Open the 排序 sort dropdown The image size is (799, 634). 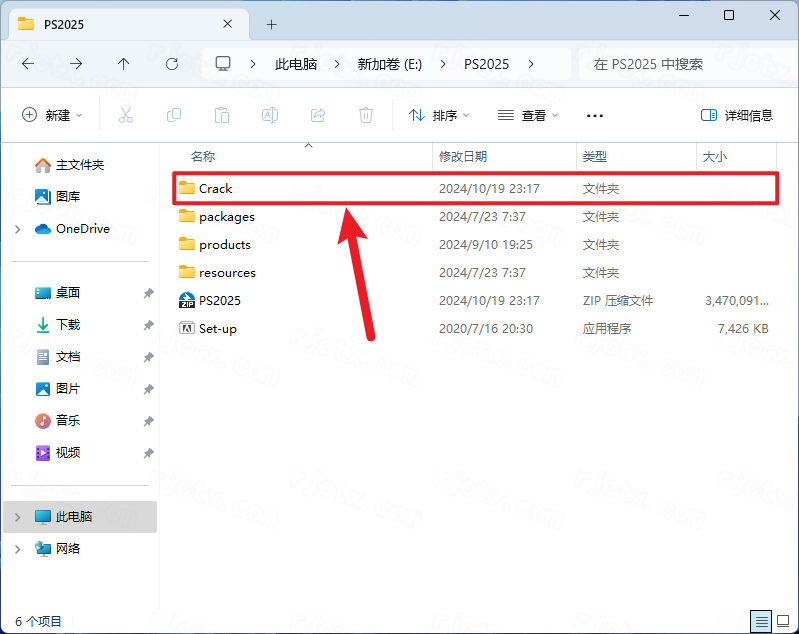click(x=440, y=115)
